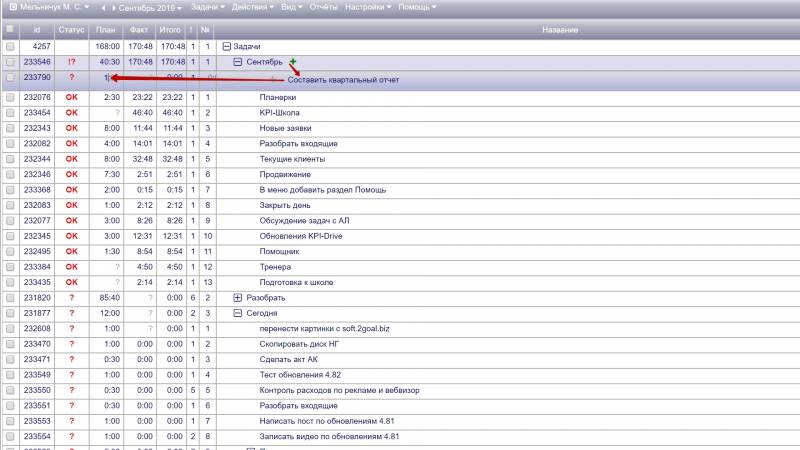Open the Вид menu

[x=292, y=7]
